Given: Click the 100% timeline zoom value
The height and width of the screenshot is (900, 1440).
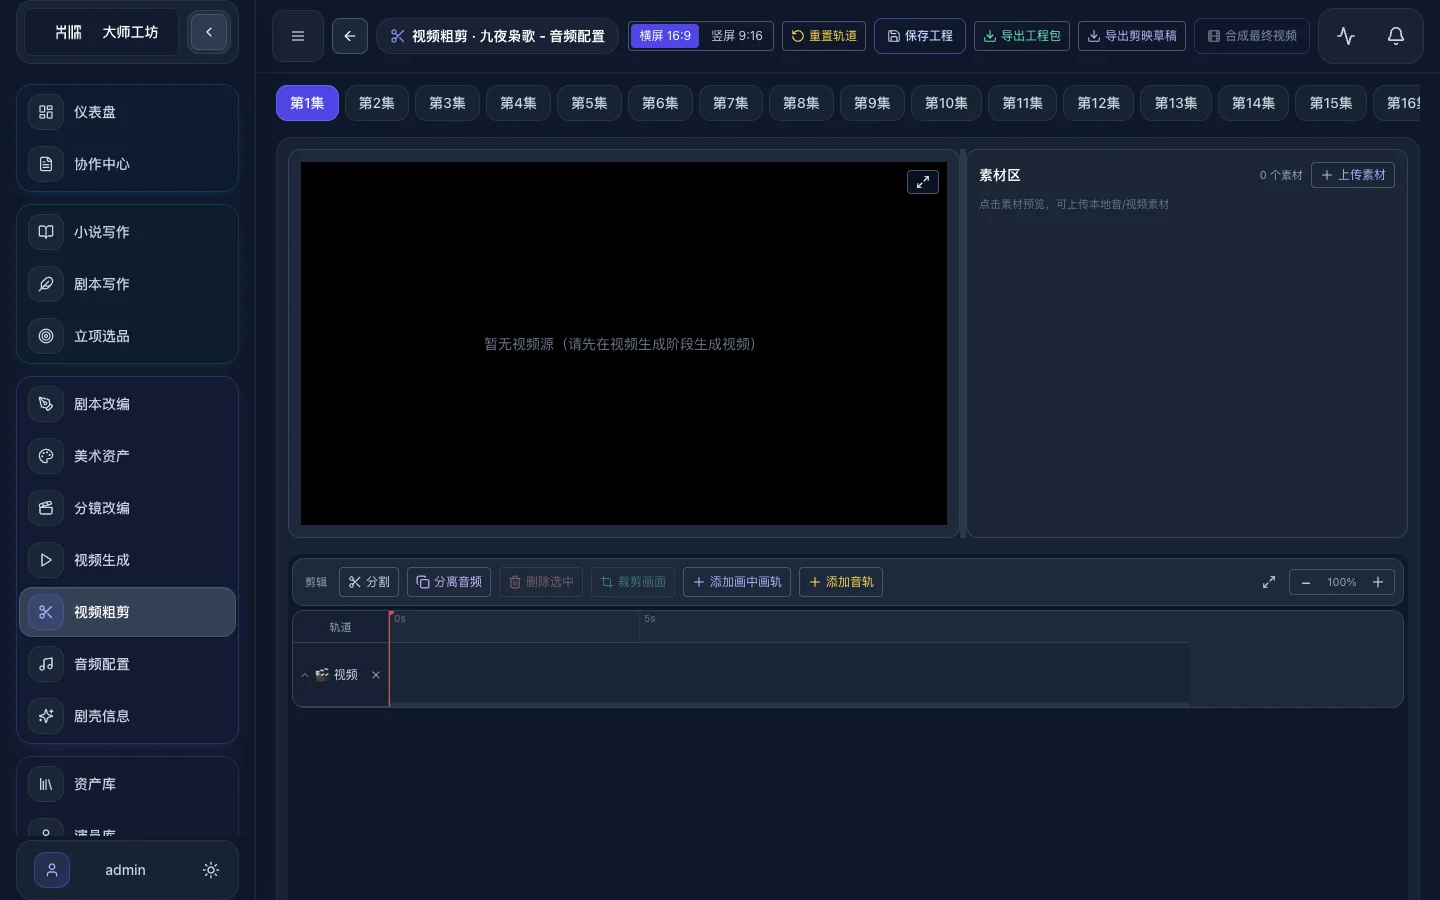Looking at the screenshot, I should point(1342,582).
